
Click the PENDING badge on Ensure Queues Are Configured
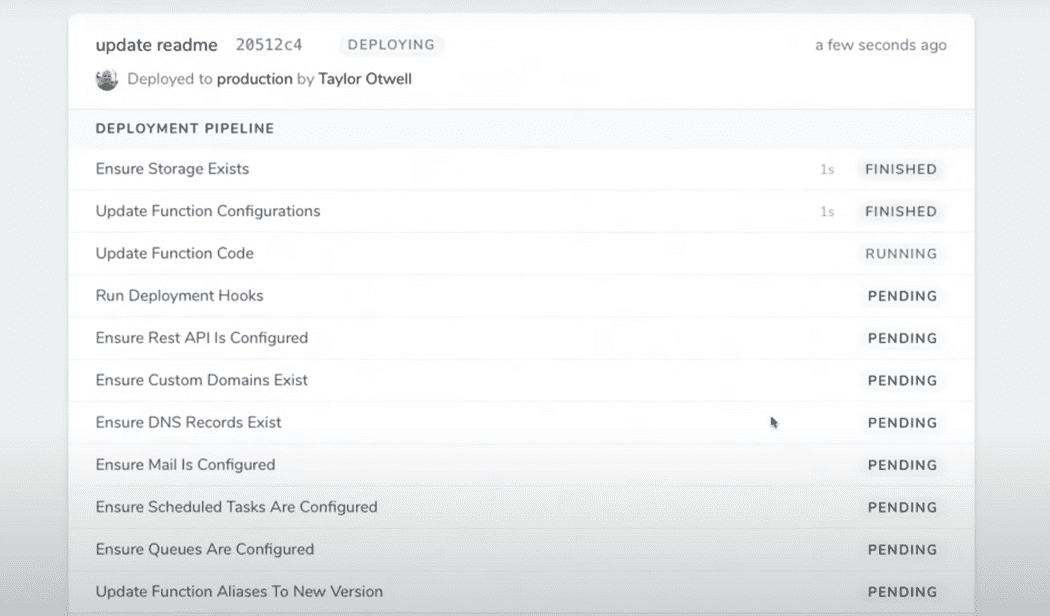click(902, 549)
